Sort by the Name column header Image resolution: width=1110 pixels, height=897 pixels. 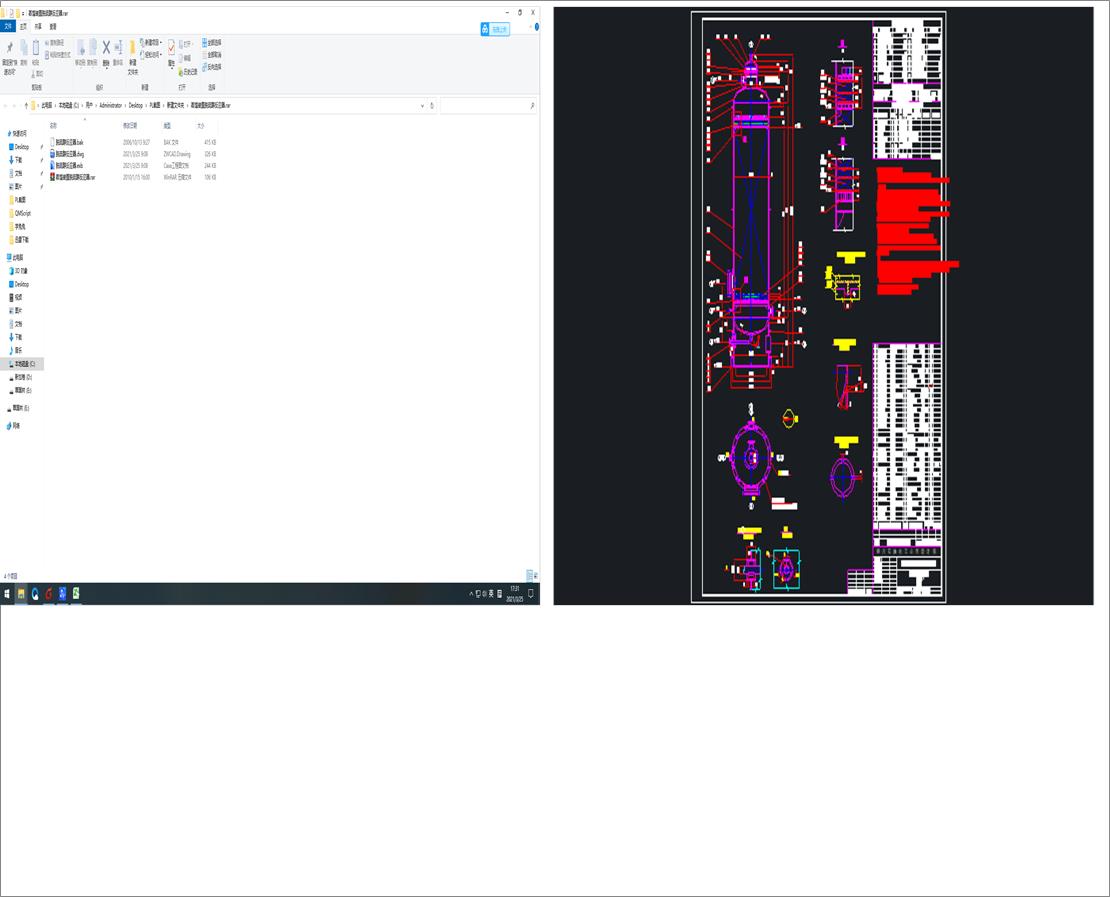[53, 125]
